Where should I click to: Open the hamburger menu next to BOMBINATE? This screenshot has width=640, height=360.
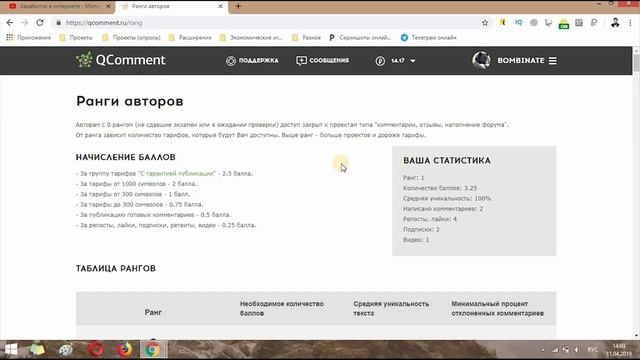[553, 60]
